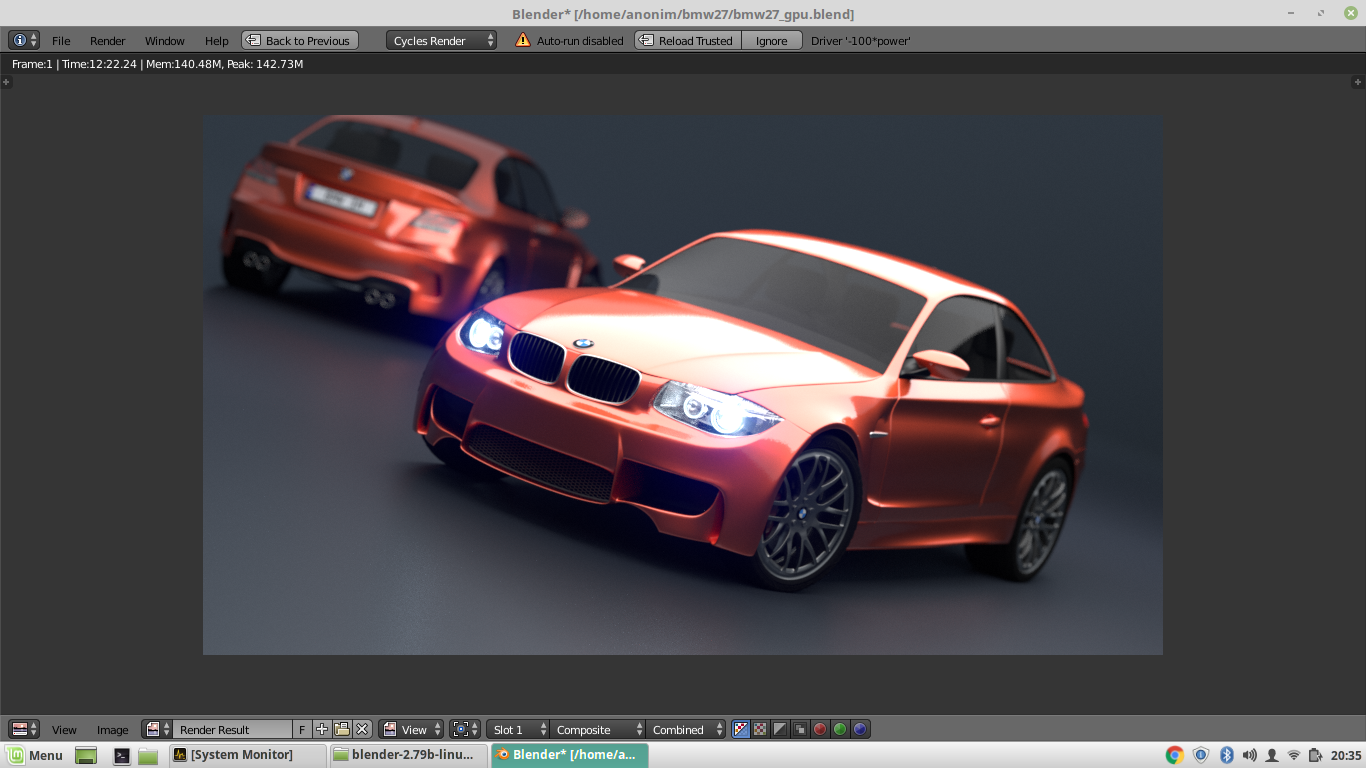Toggle the fake user F button

[x=302, y=729]
